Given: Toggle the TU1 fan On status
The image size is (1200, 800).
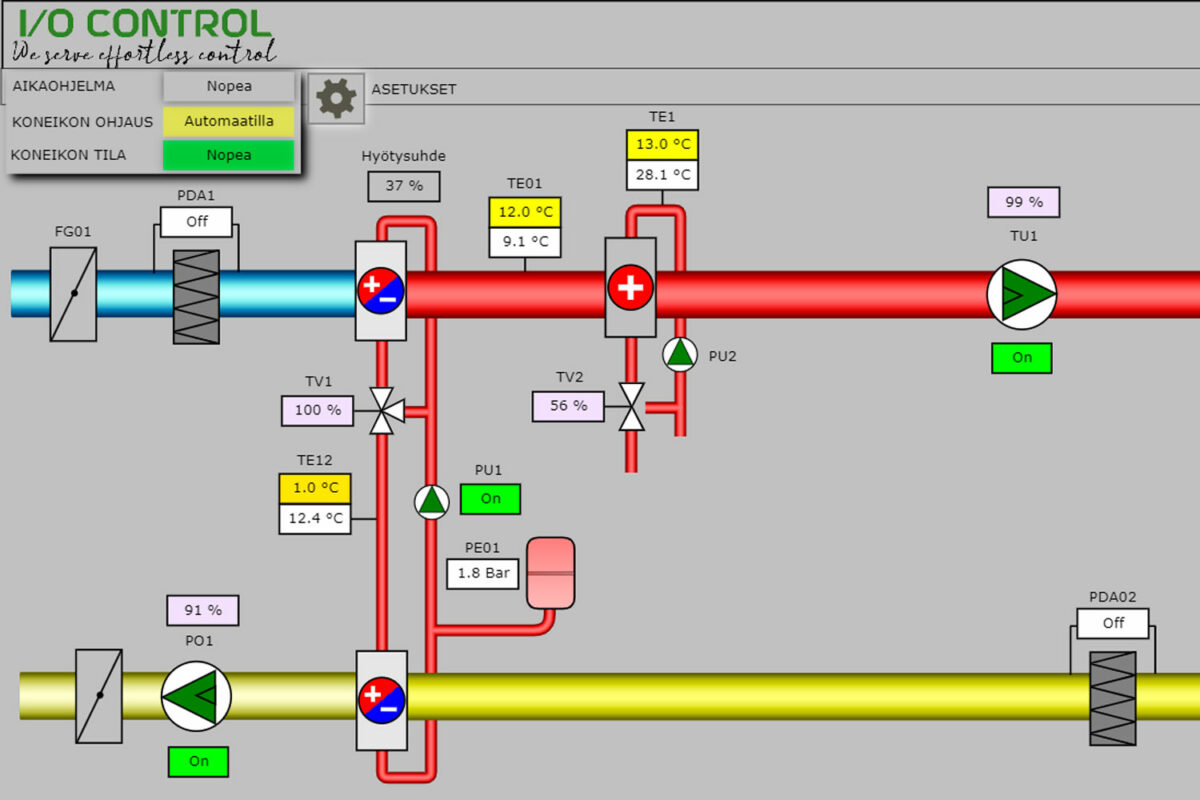Looking at the screenshot, I should tap(1021, 358).
